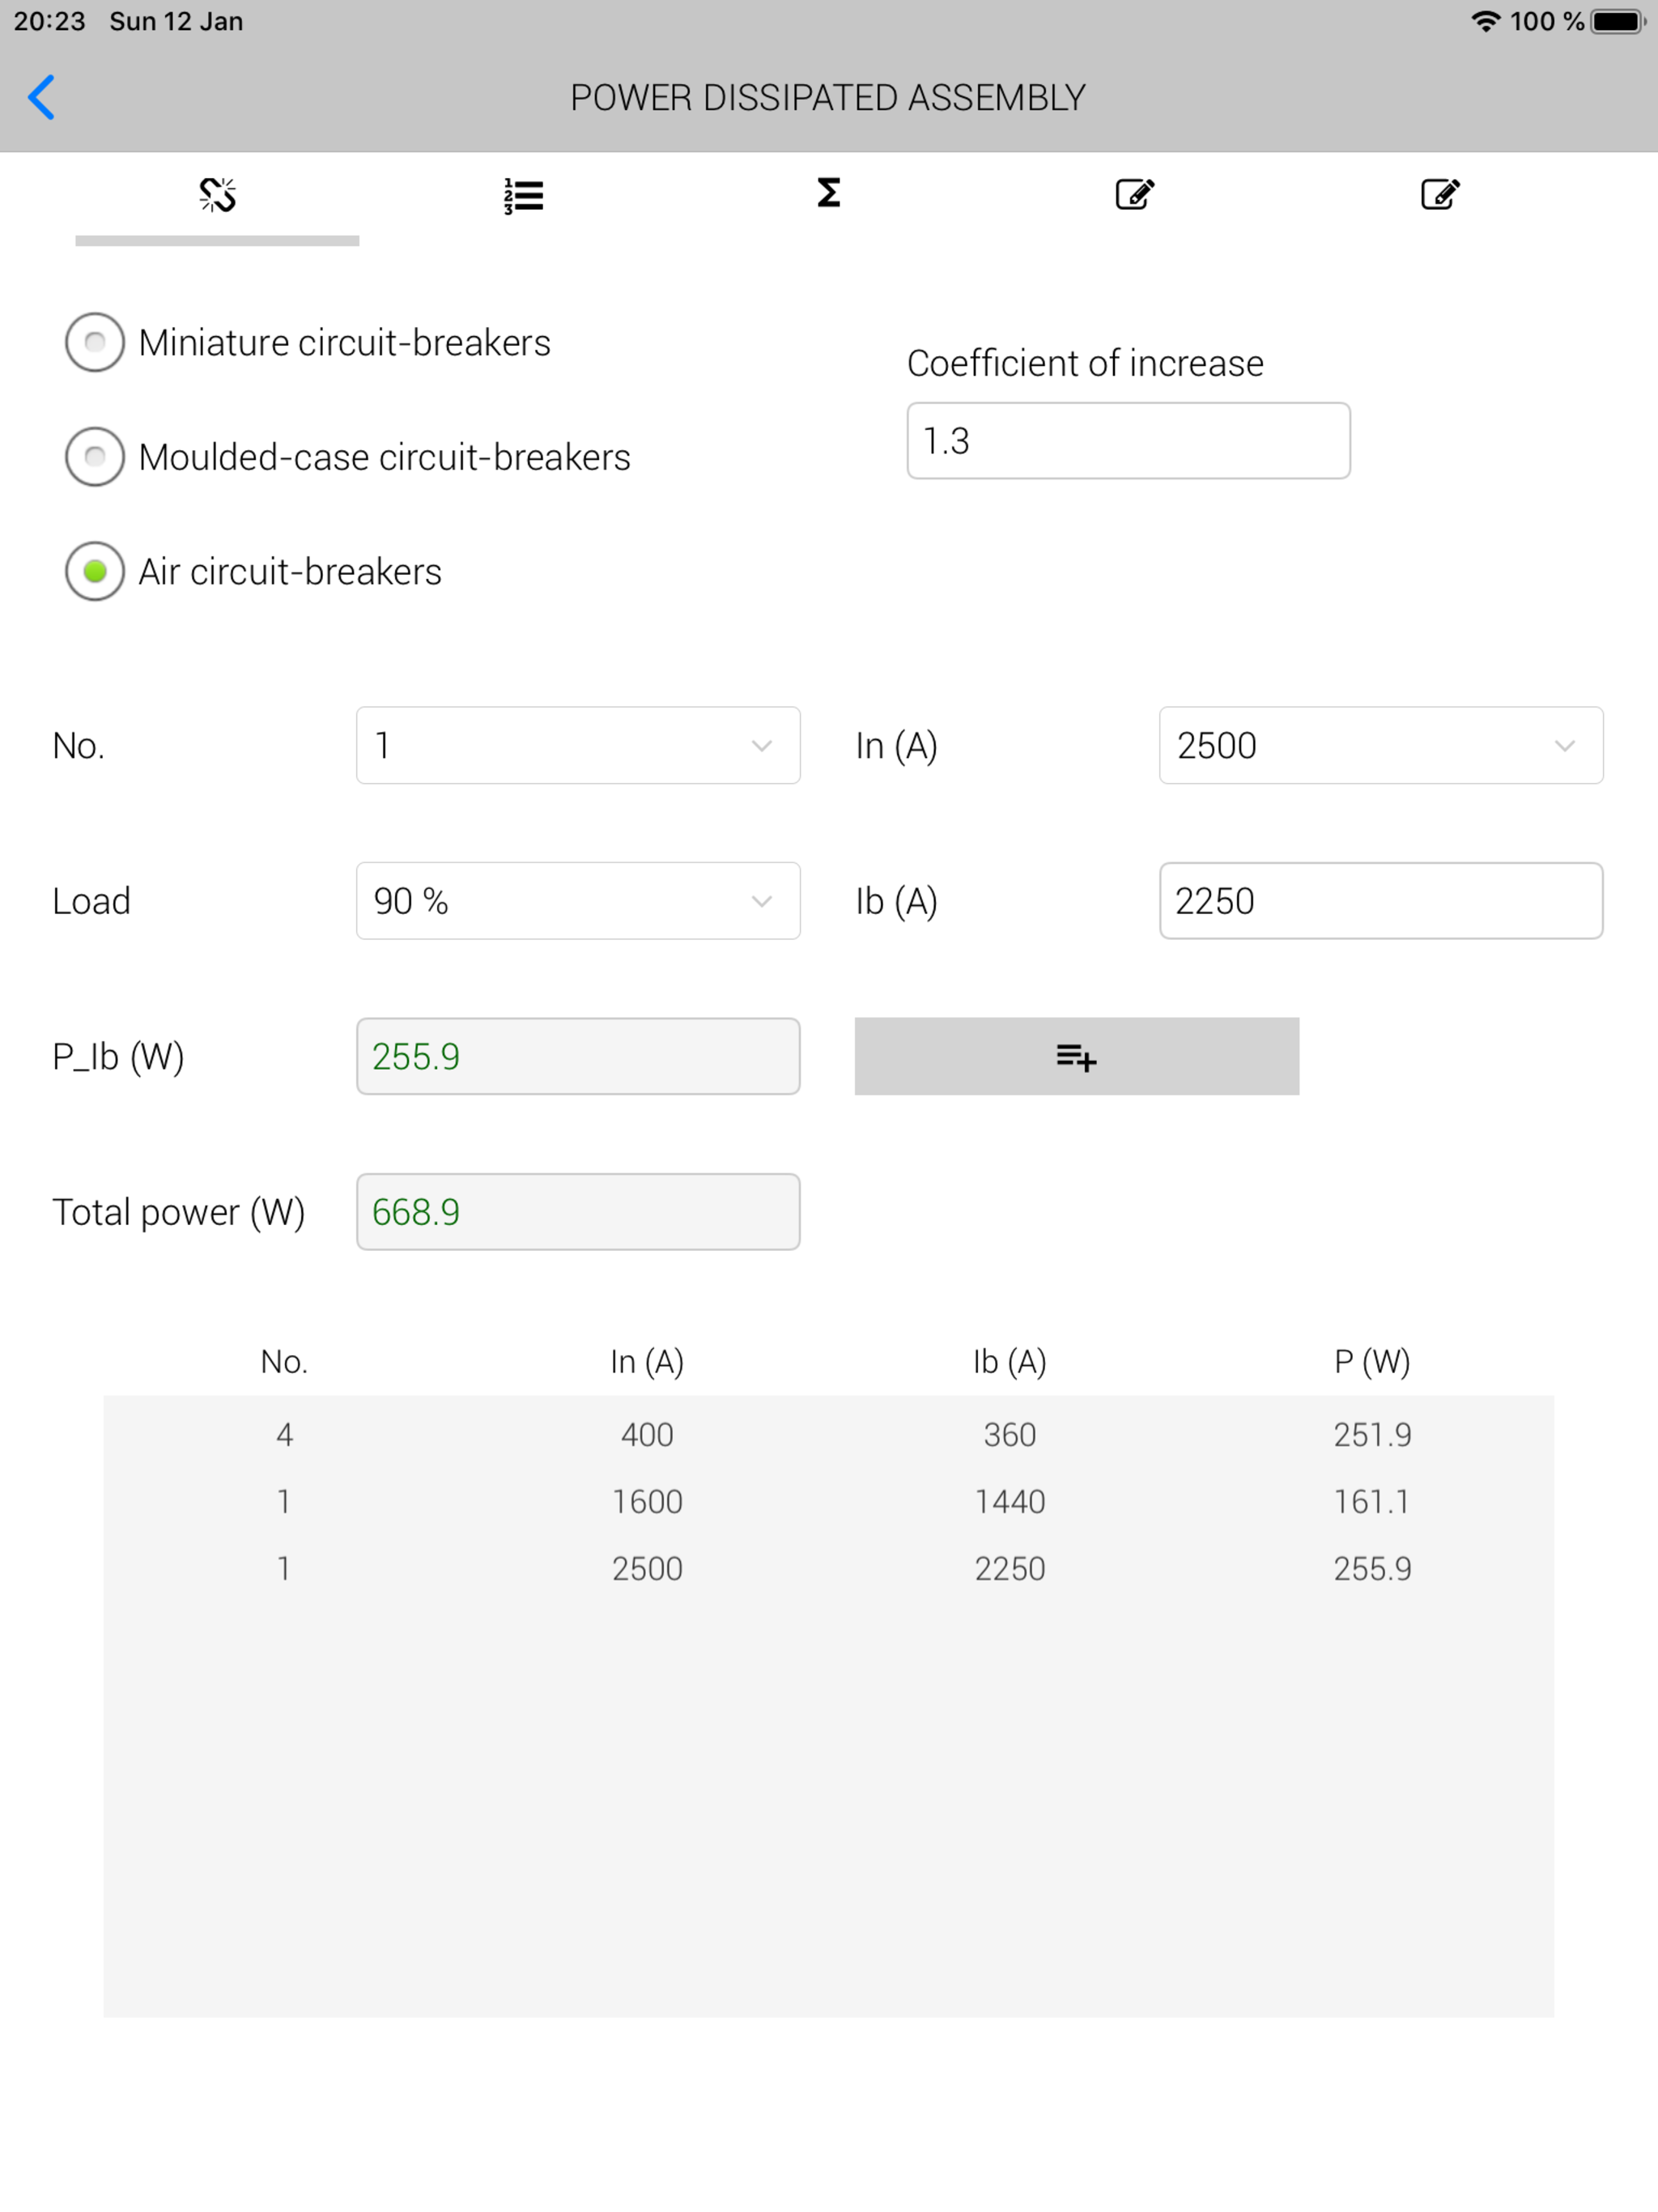Select the 1600 A table row
This screenshot has height=2212, width=1658.
(828, 1502)
